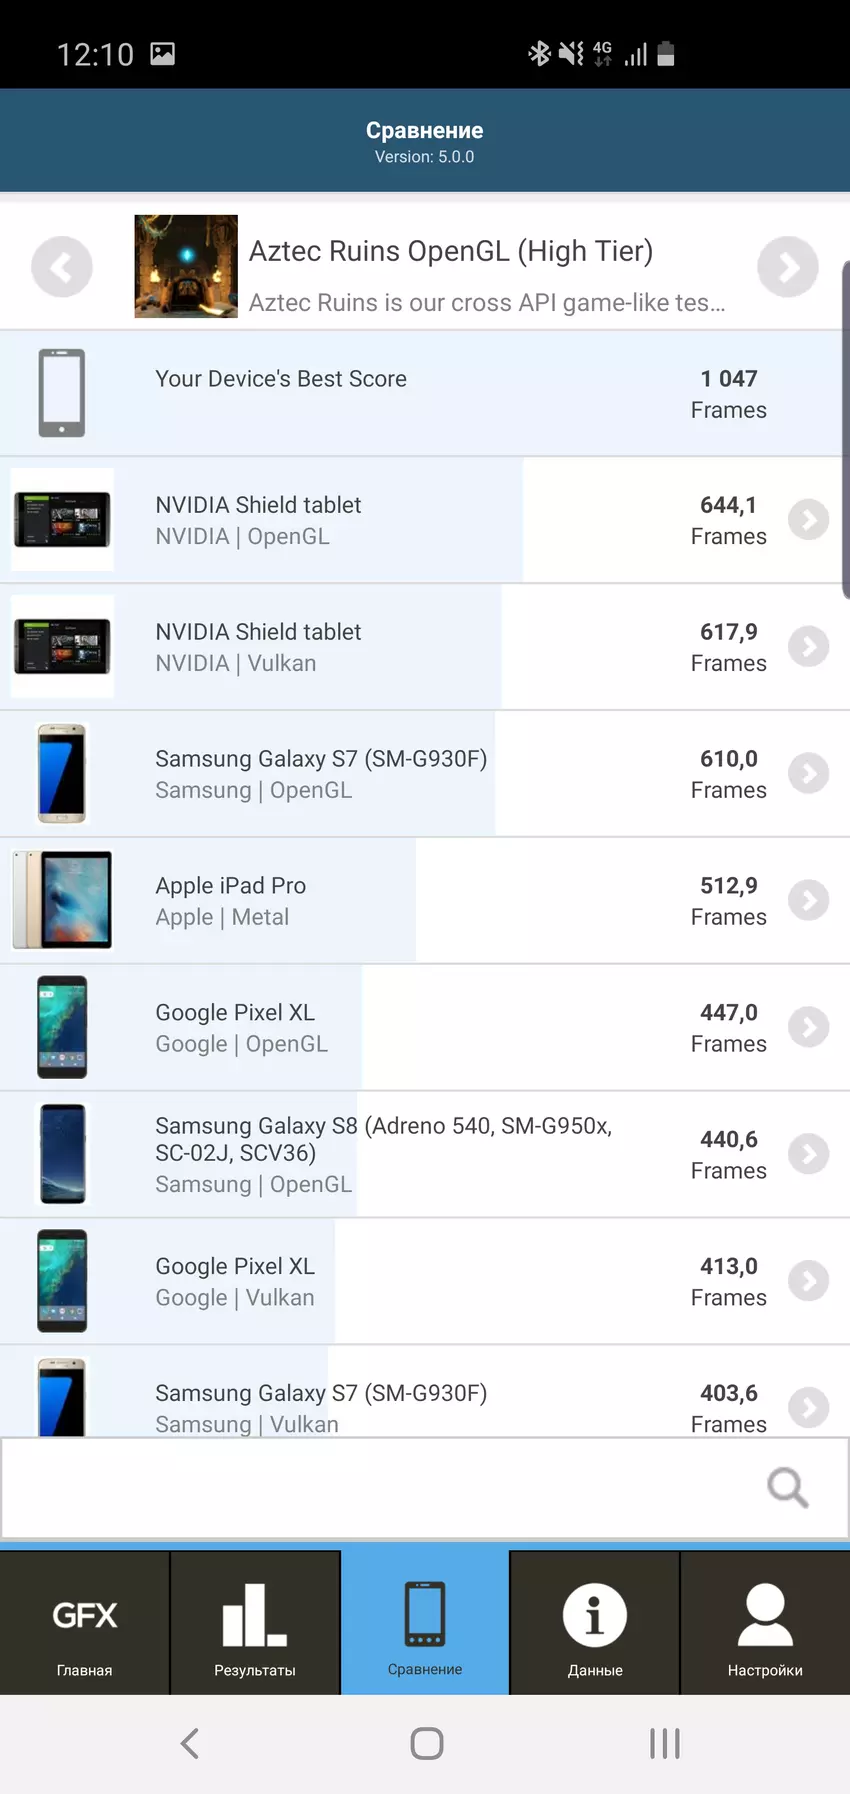Click the Aztec Ruins test thumbnail
Screen dimensions: 850x1794
[186, 266]
